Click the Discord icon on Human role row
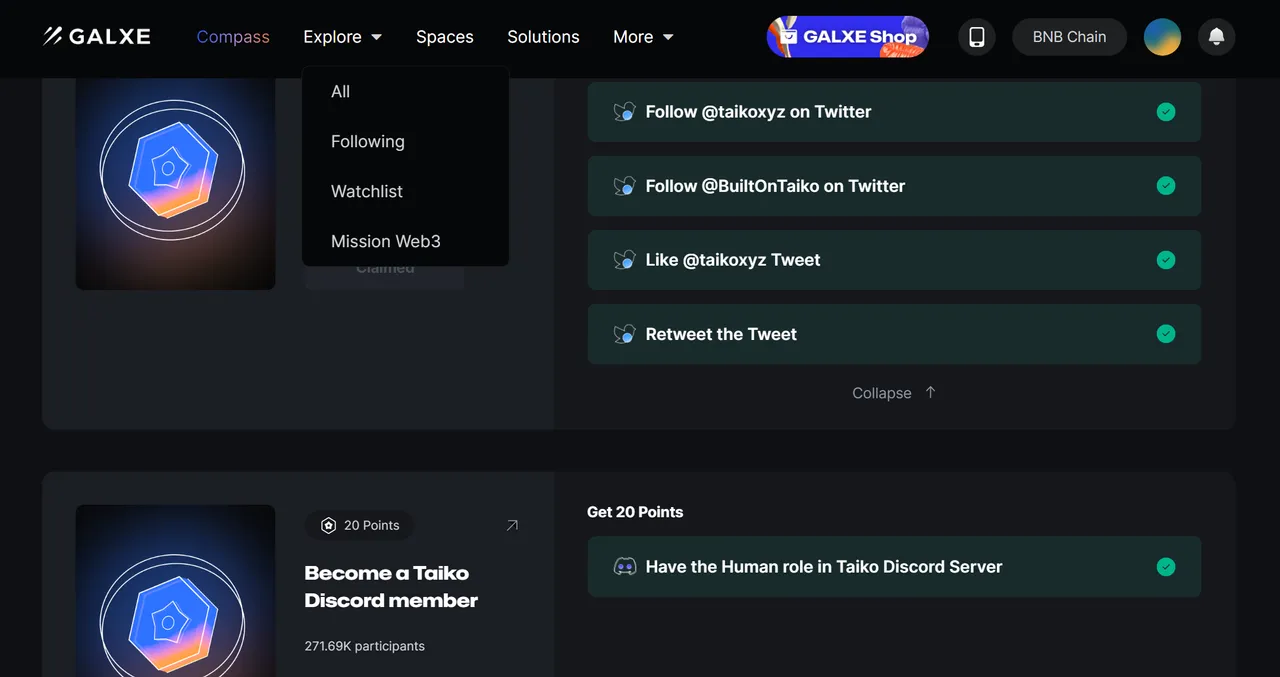This screenshot has width=1280, height=677. [625, 567]
